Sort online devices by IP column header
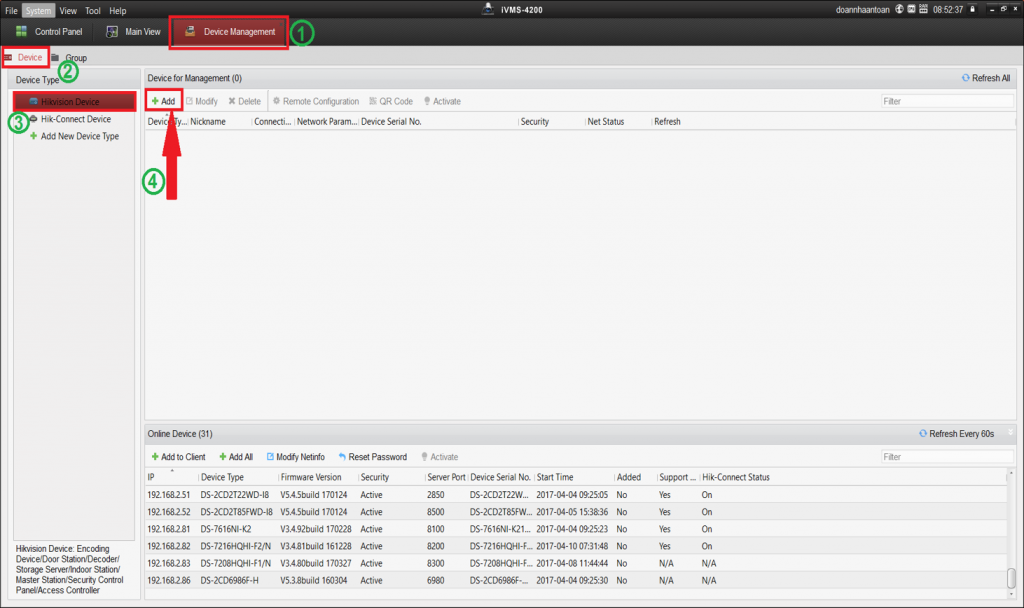Viewport: 1024px width, 608px height. pyautogui.click(x=152, y=477)
